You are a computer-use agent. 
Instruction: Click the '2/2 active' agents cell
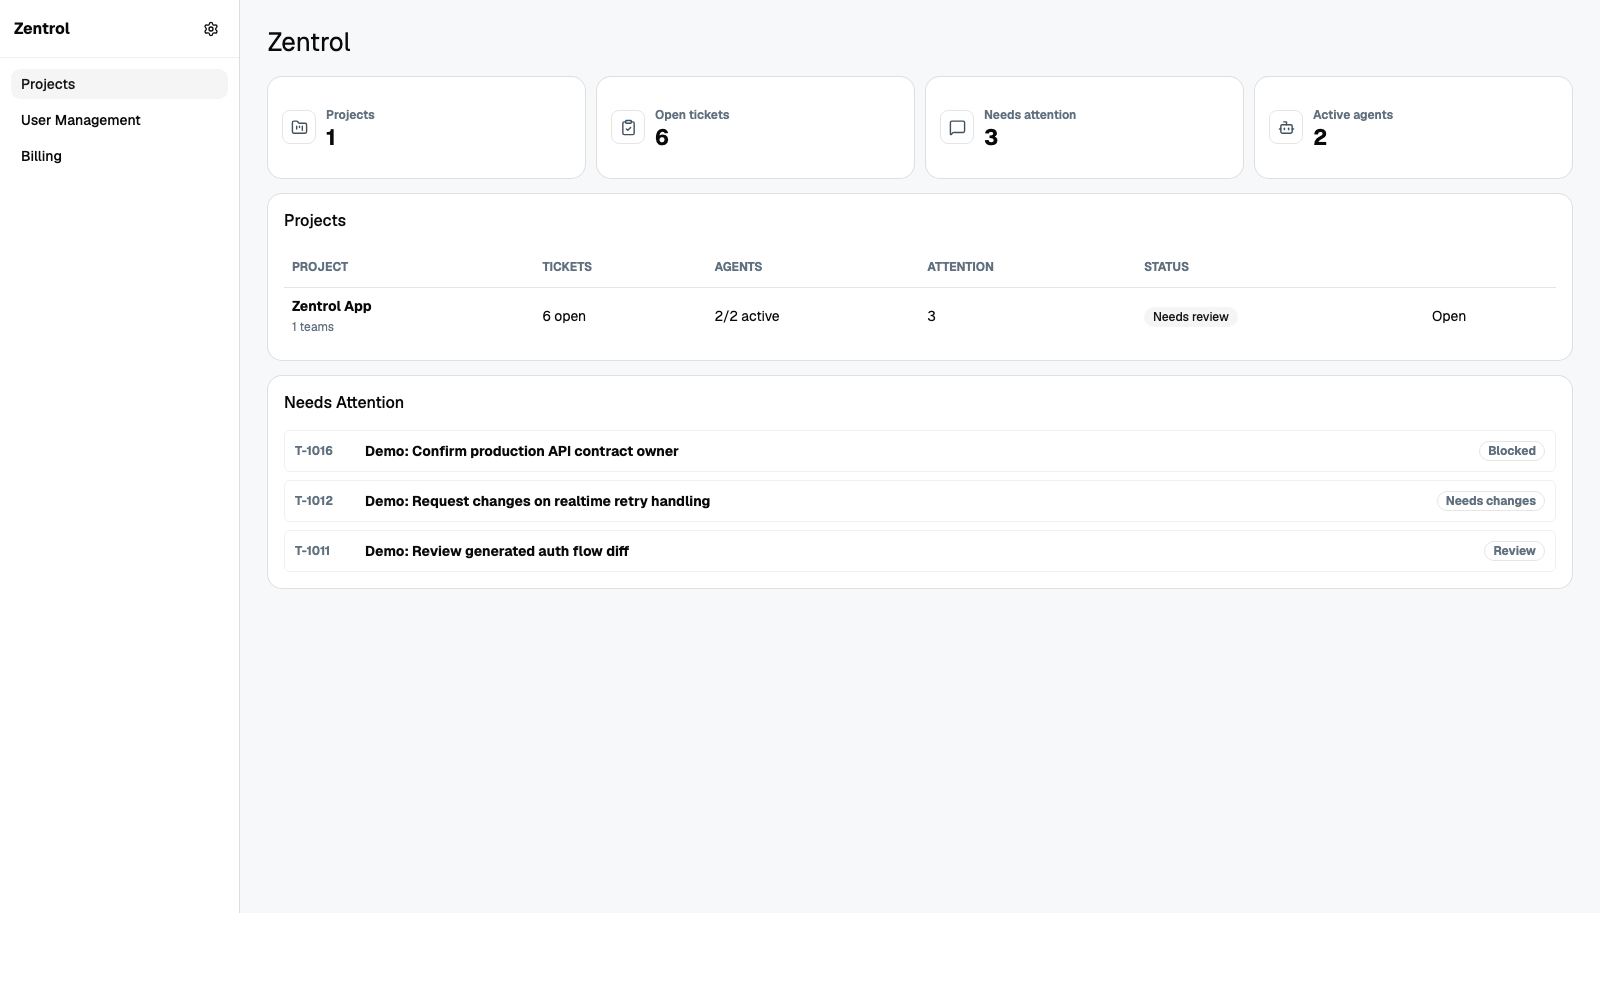pyautogui.click(x=746, y=316)
